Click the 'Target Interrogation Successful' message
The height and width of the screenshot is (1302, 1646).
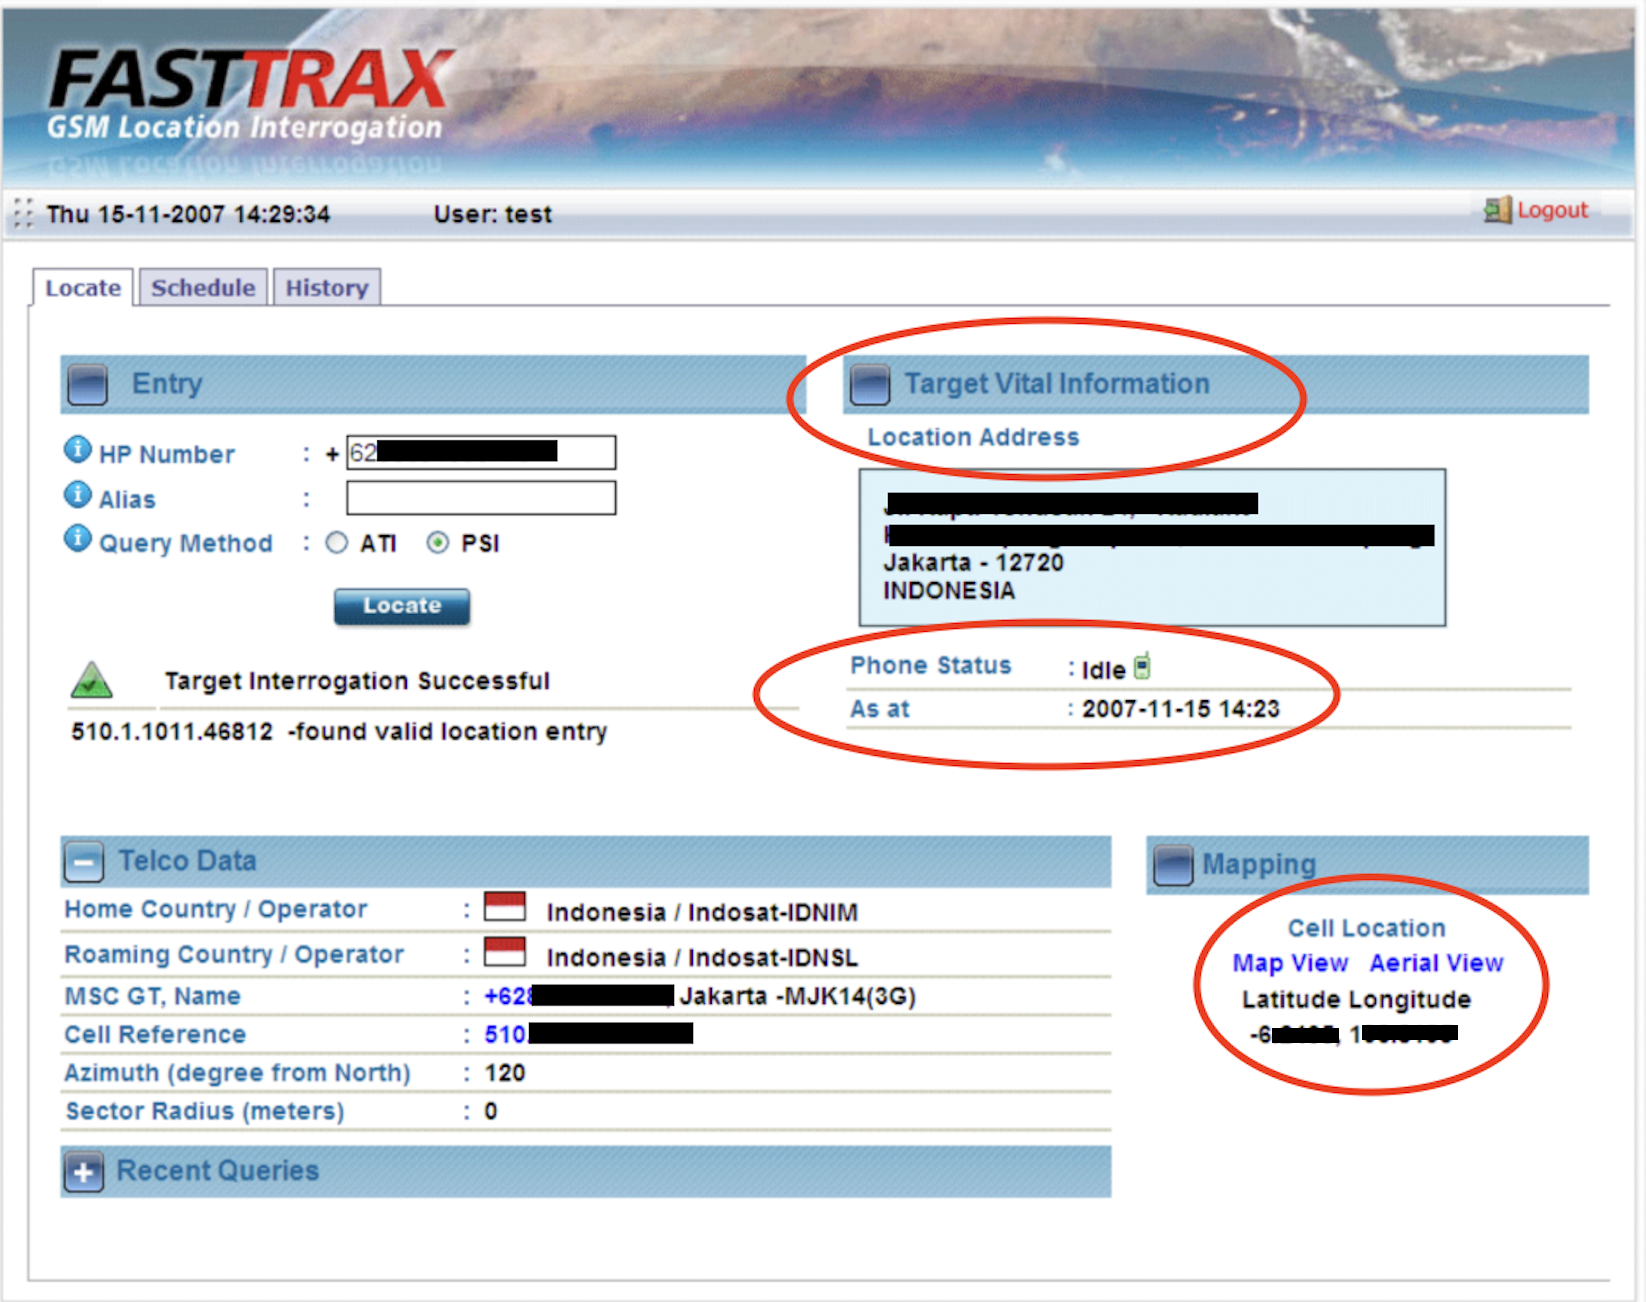tap(357, 681)
